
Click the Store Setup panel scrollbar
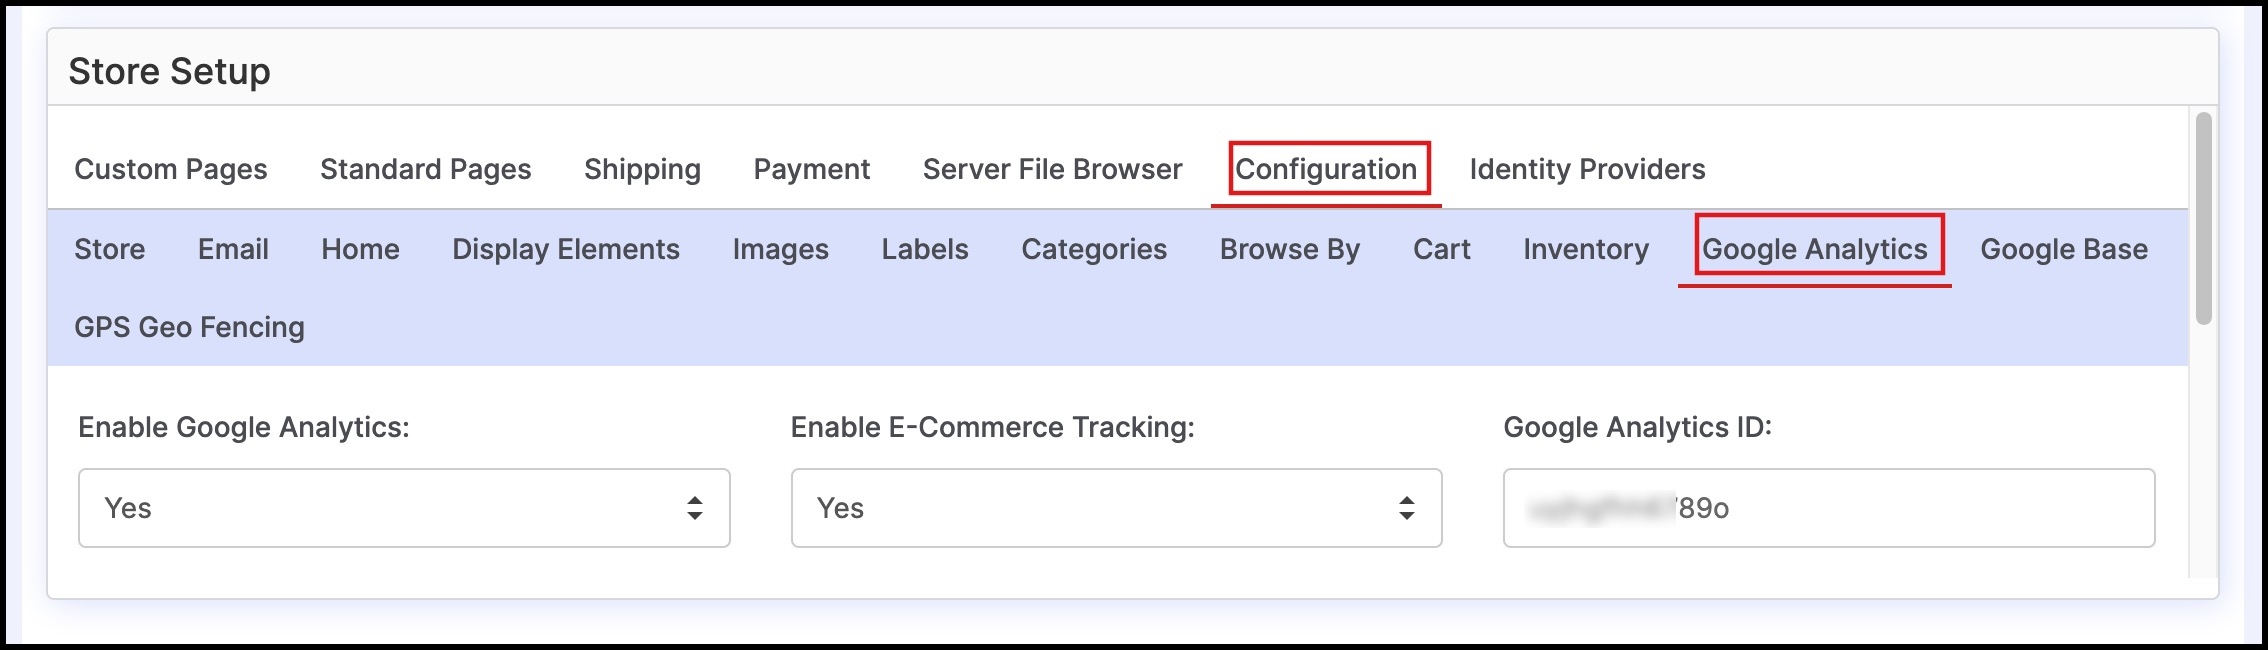(x=2203, y=218)
